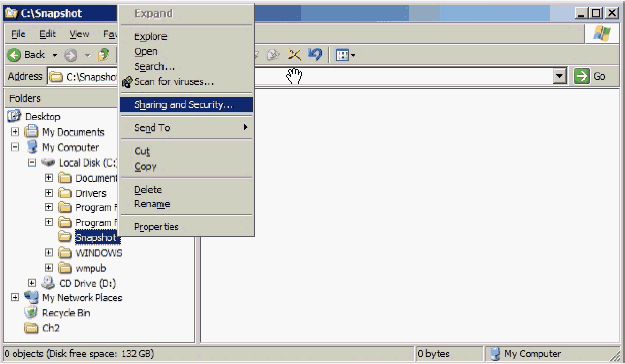Click the WINDOWS folder icon
This screenshot has width=625, height=364.
[x=65, y=252]
